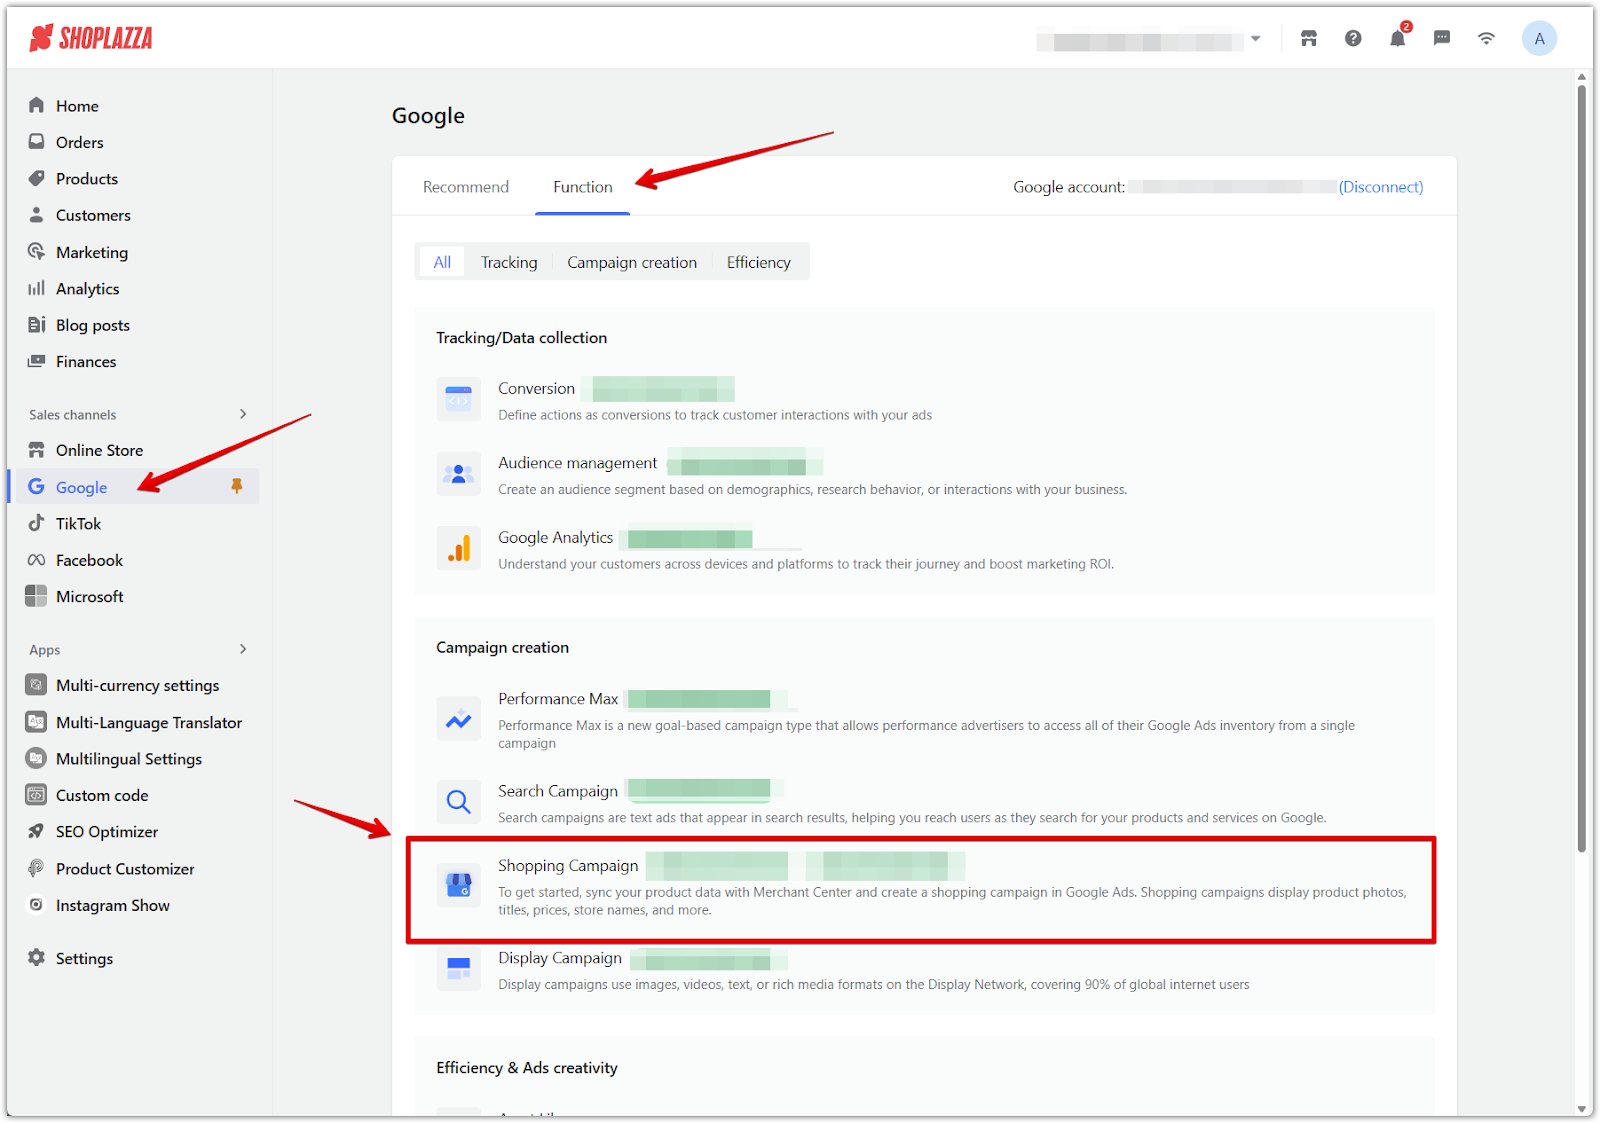Click the Conversion feature icon
Screen dimensions: 1600x1123
(x=459, y=400)
